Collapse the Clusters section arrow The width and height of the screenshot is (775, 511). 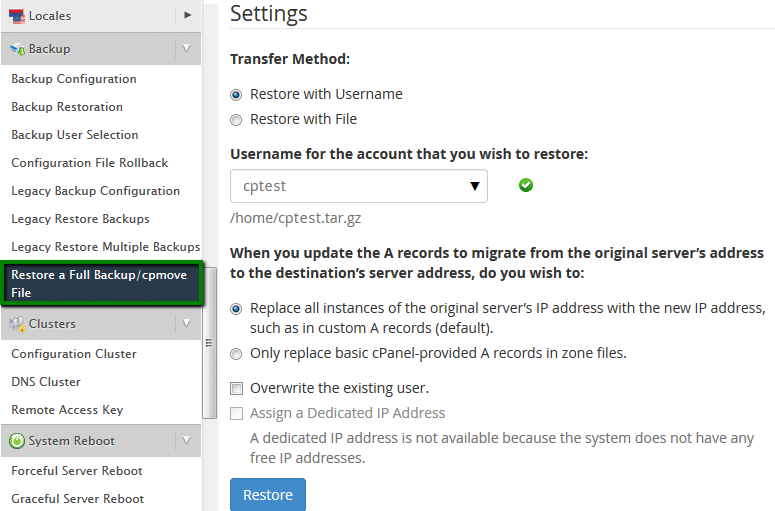point(186,323)
